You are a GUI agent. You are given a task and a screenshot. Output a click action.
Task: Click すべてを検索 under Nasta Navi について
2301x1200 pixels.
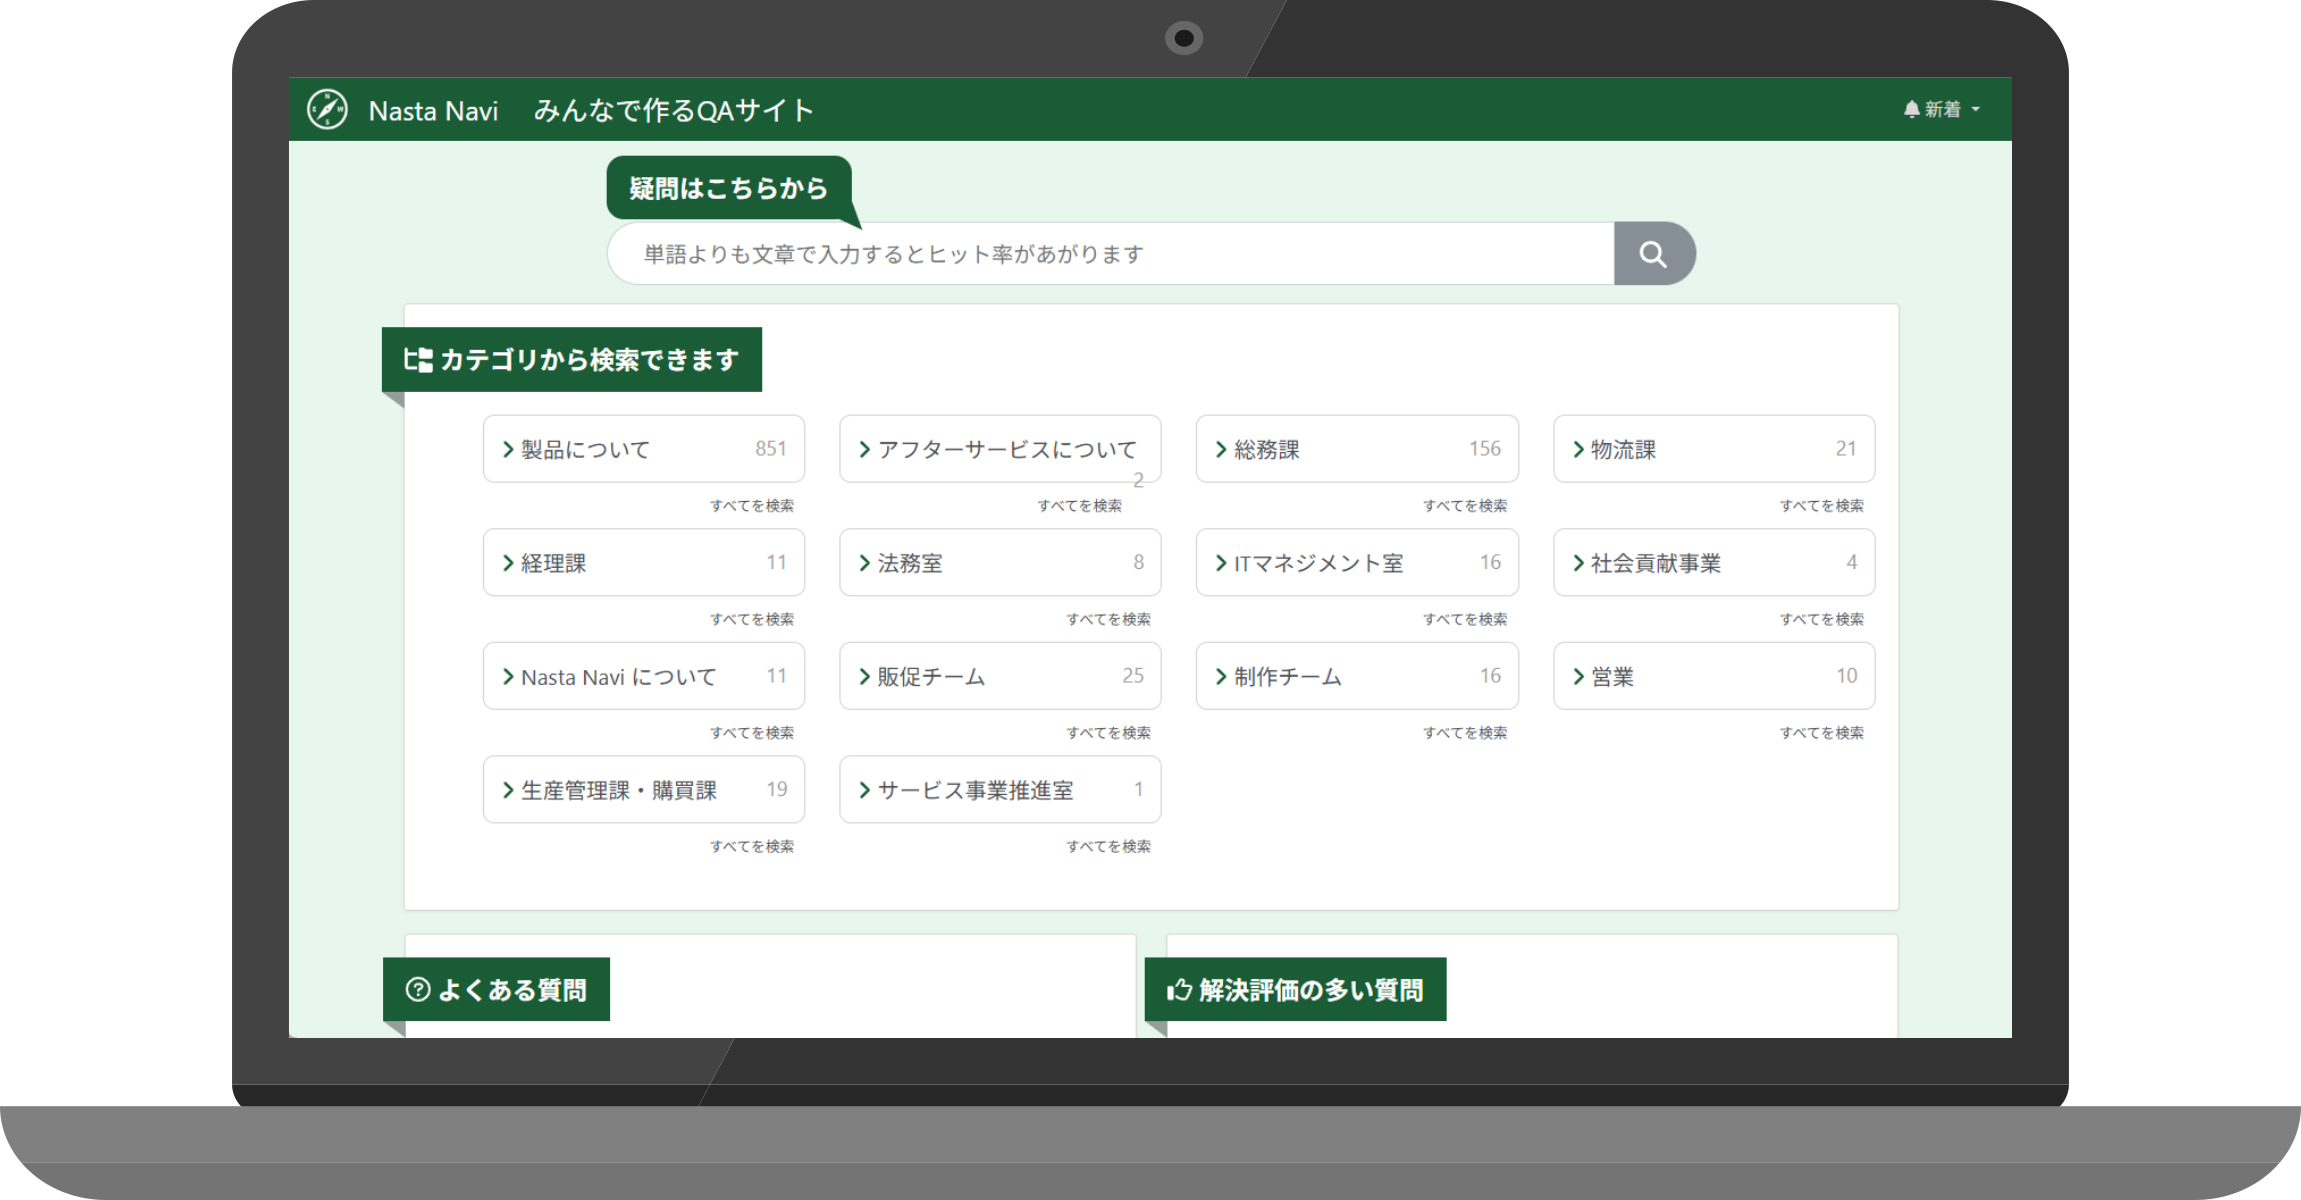[x=752, y=733]
